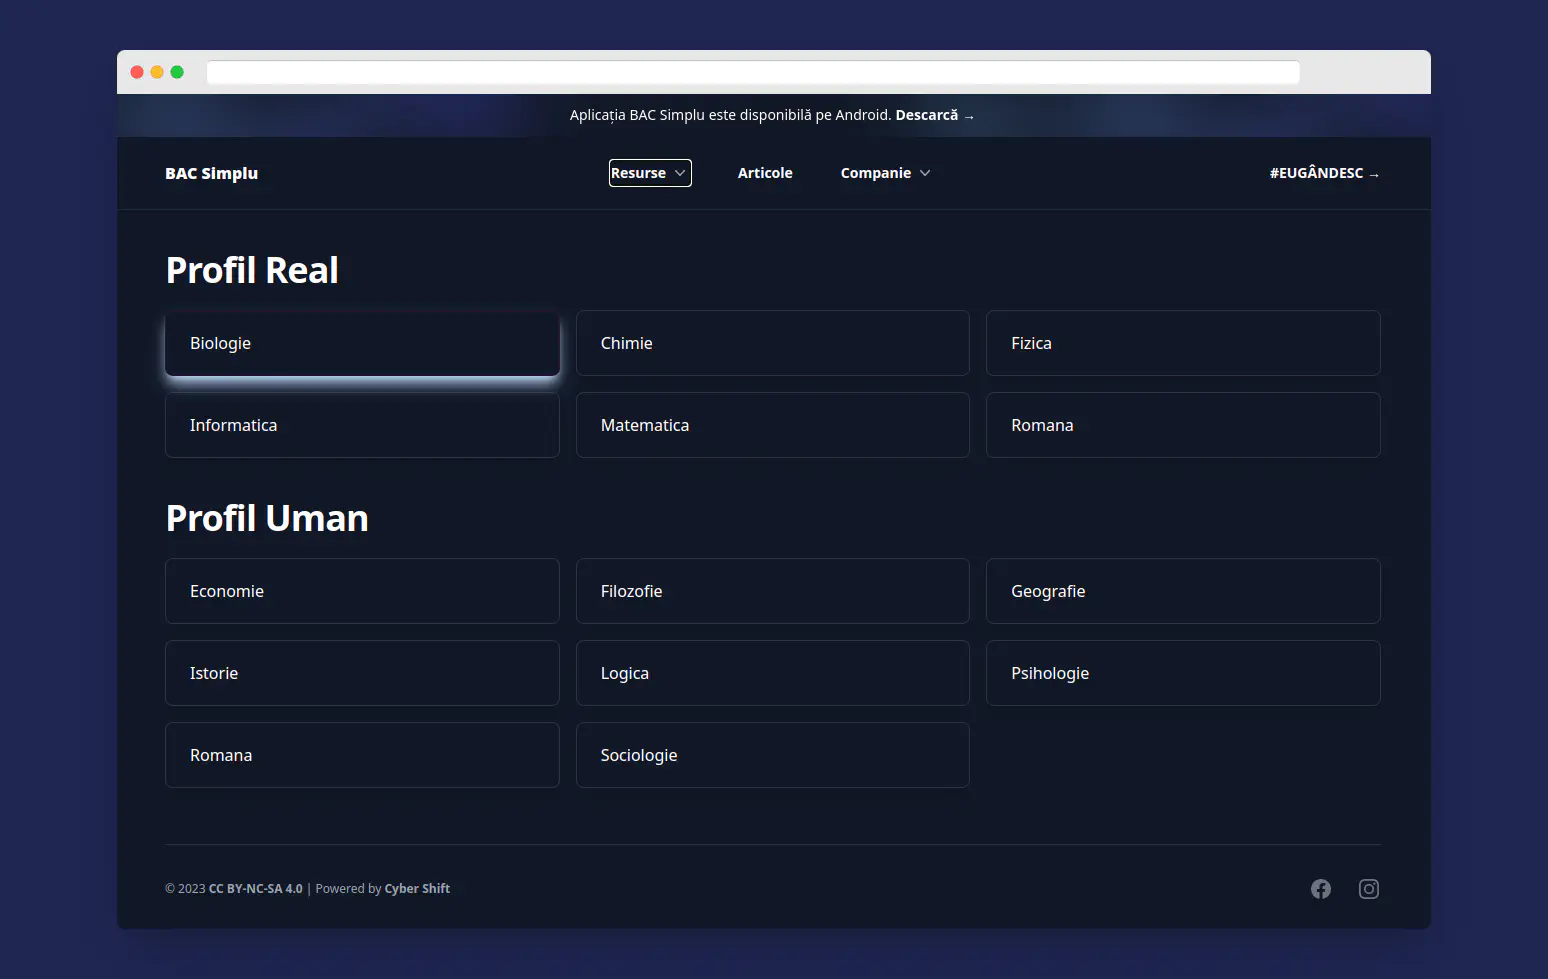
Task: Collapse the Resurse dropdown chevron
Action: pos(680,172)
